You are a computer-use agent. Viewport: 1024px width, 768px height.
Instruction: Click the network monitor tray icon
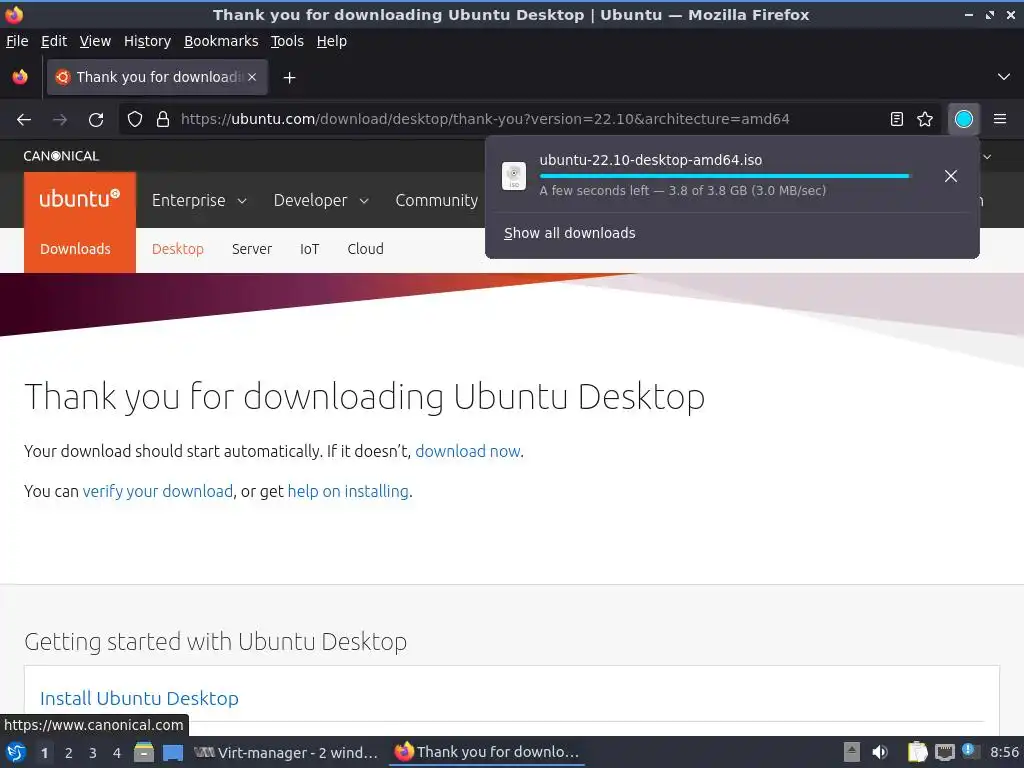944,753
